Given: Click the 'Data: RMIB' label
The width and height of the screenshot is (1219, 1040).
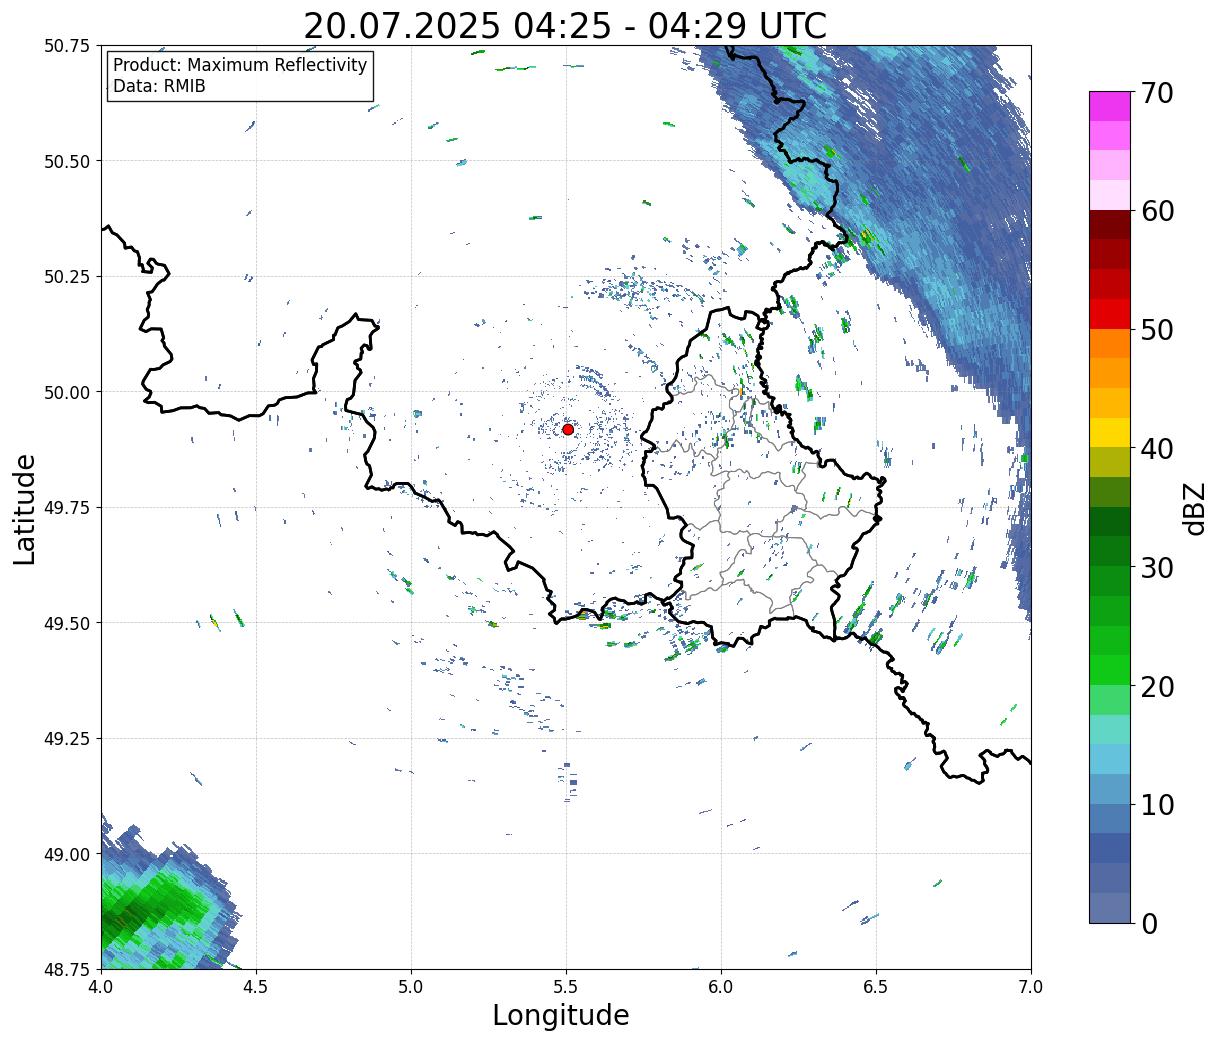Looking at the screenshot, I should click(159, 87).
